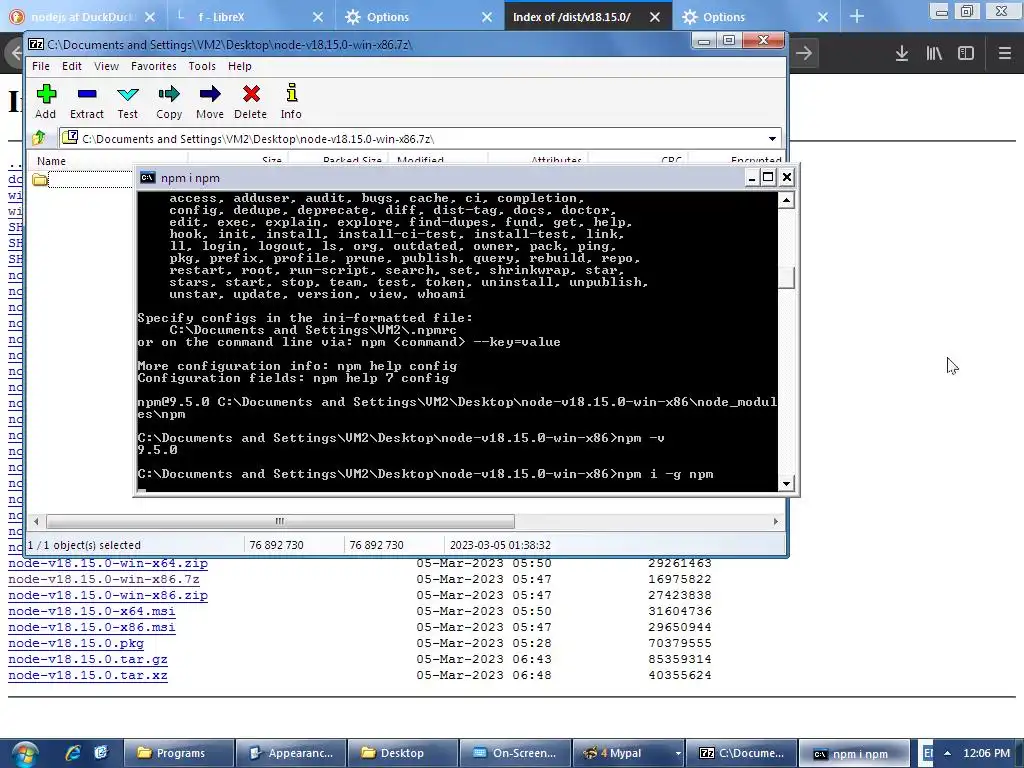Screen dimensions: 1024x768
Task: Switch to Desktop taskbar window
Action: point(402,753)
